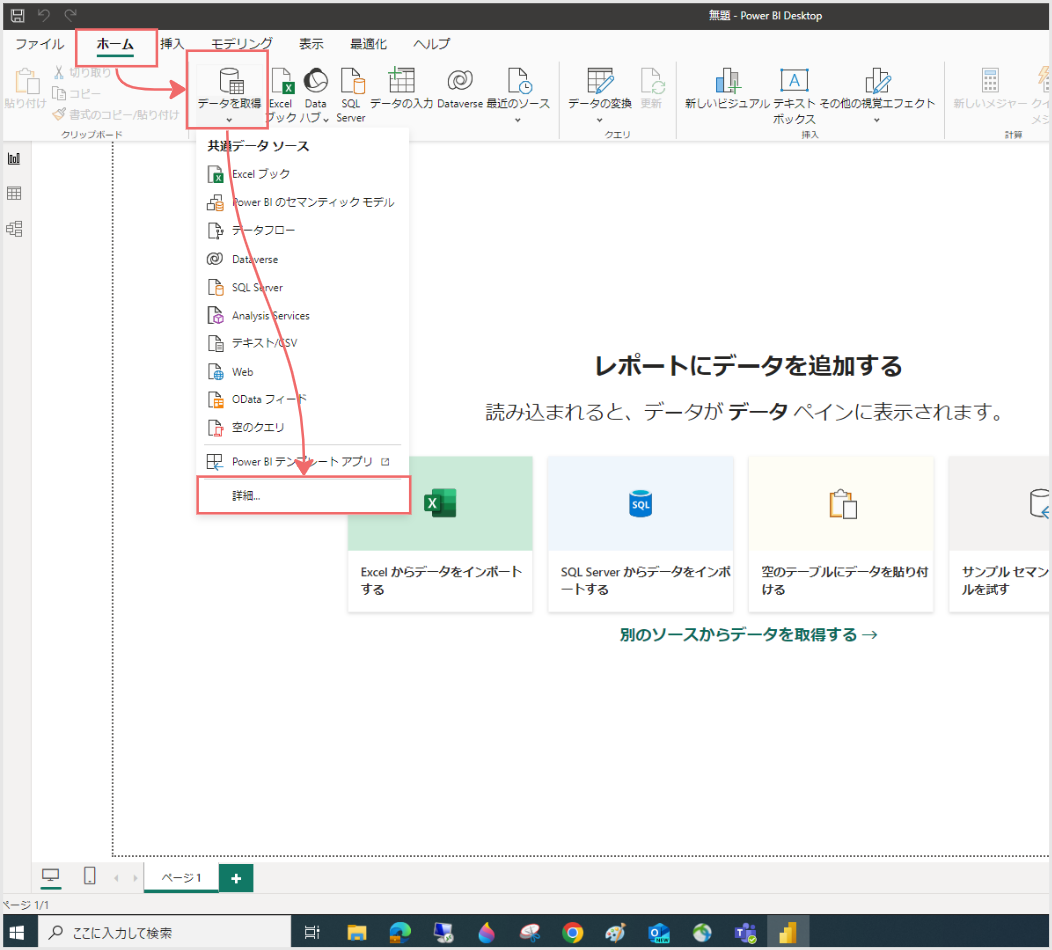Click the ここに入力して検索 taskbar search box
Image resolution: width=1052 pixels, height=950 pixels.
click(164, 933)
